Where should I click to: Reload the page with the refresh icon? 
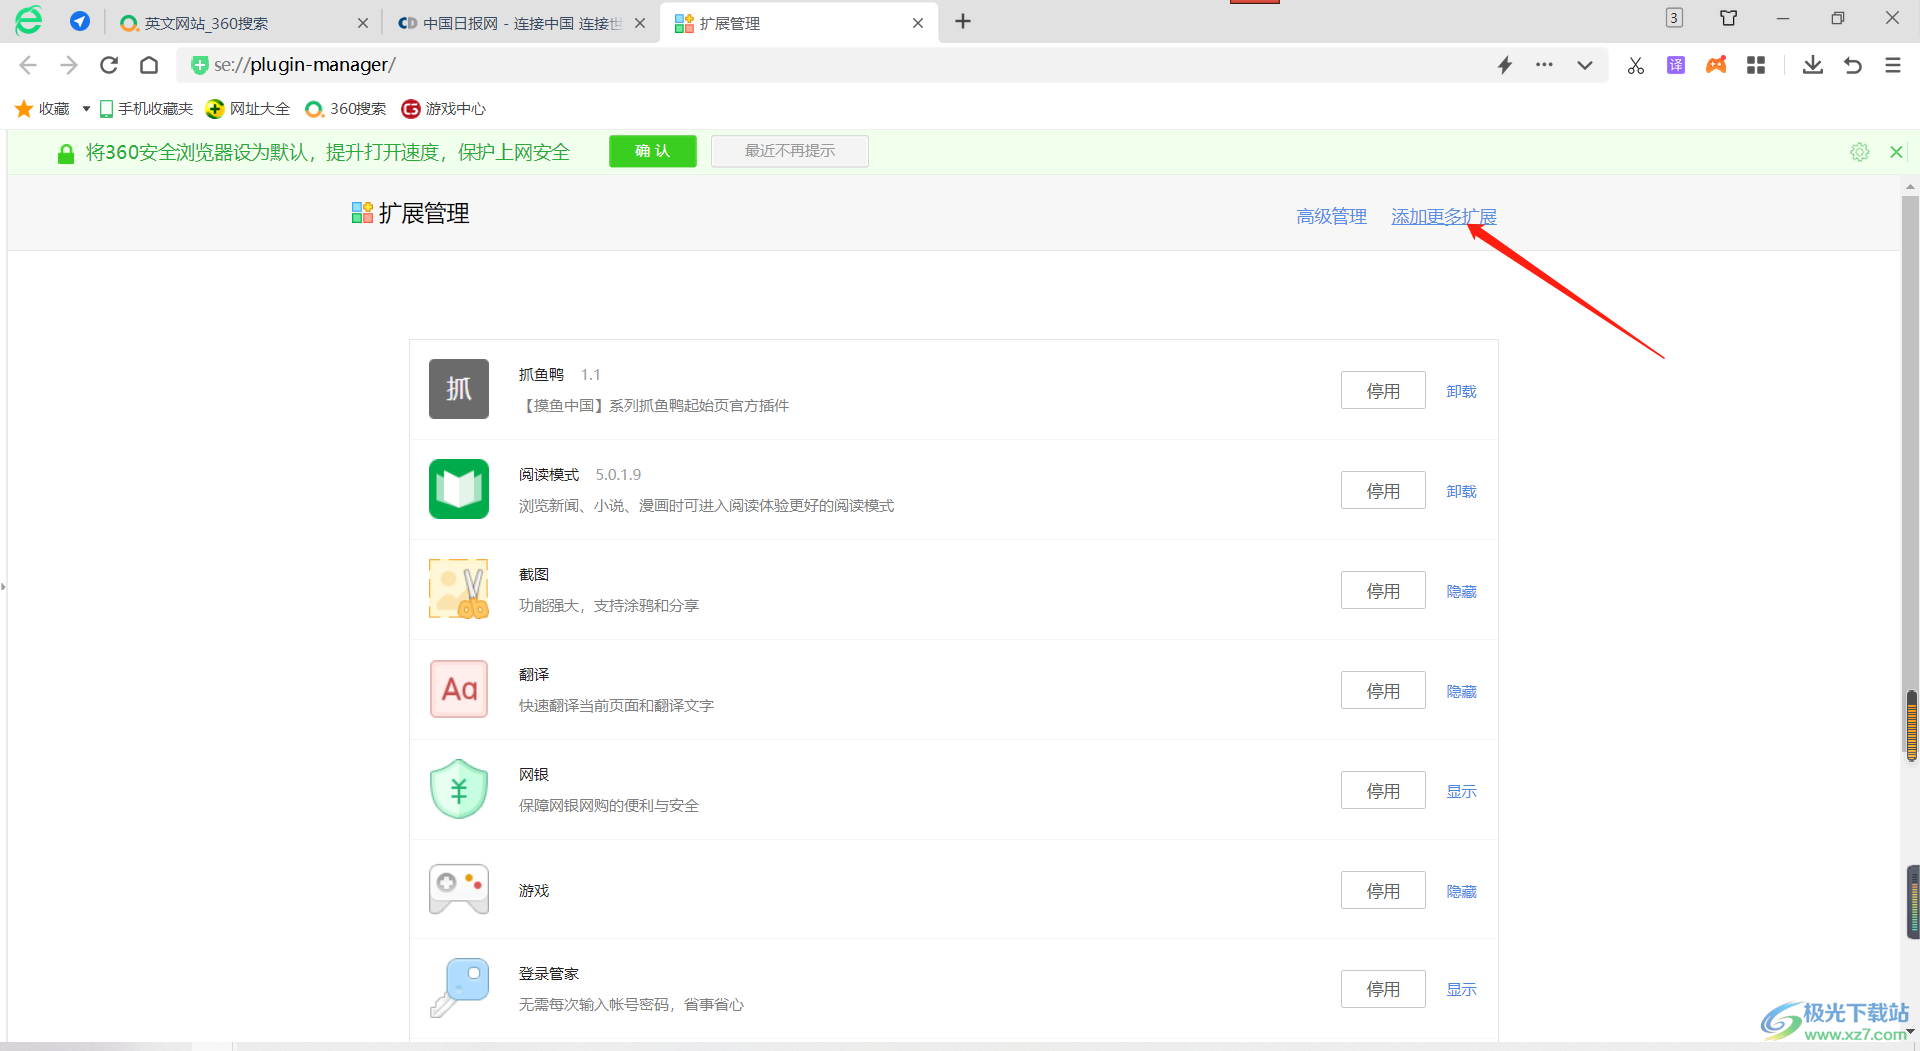point(109,65)
